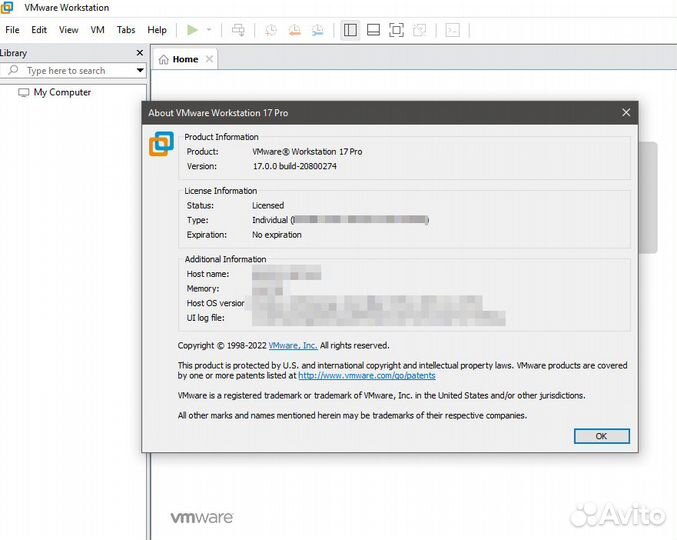This screenshot has width=677, height=540.
Task: Open the Snapshot Manager toolbar icon
Action: click(x=318, y=30)
